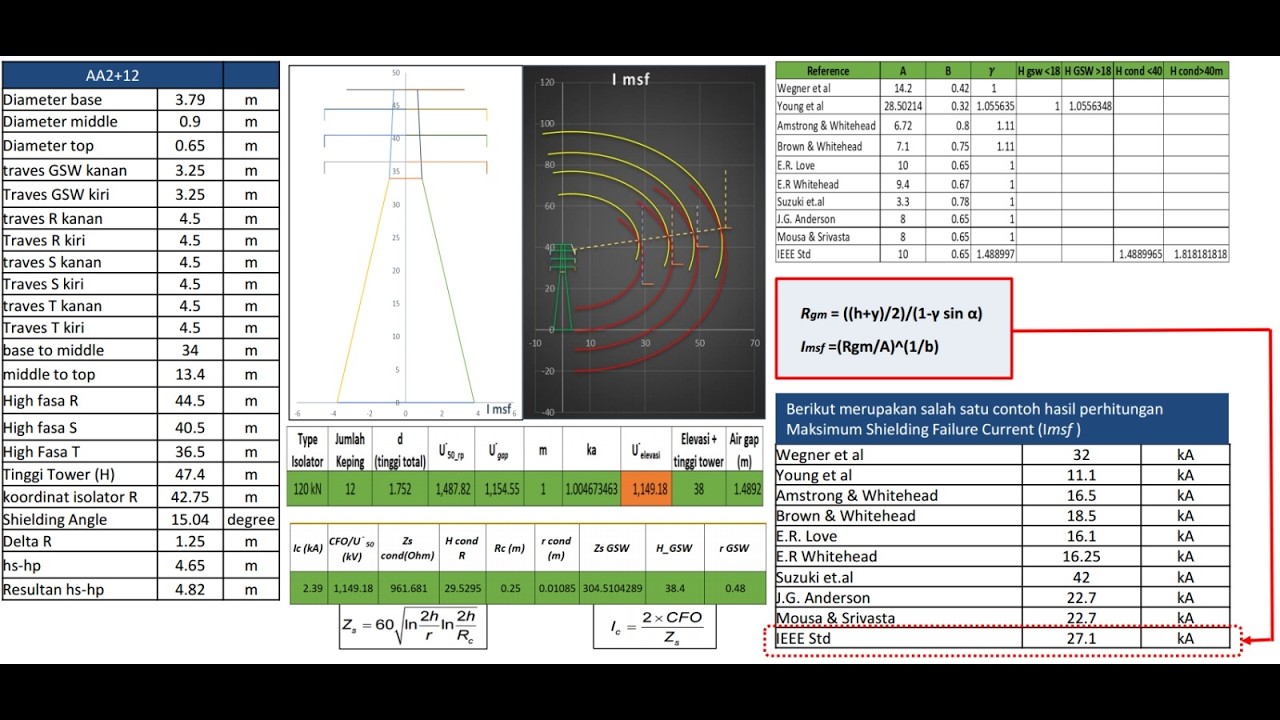Click the Zs square root formula box

pos(413,627)
